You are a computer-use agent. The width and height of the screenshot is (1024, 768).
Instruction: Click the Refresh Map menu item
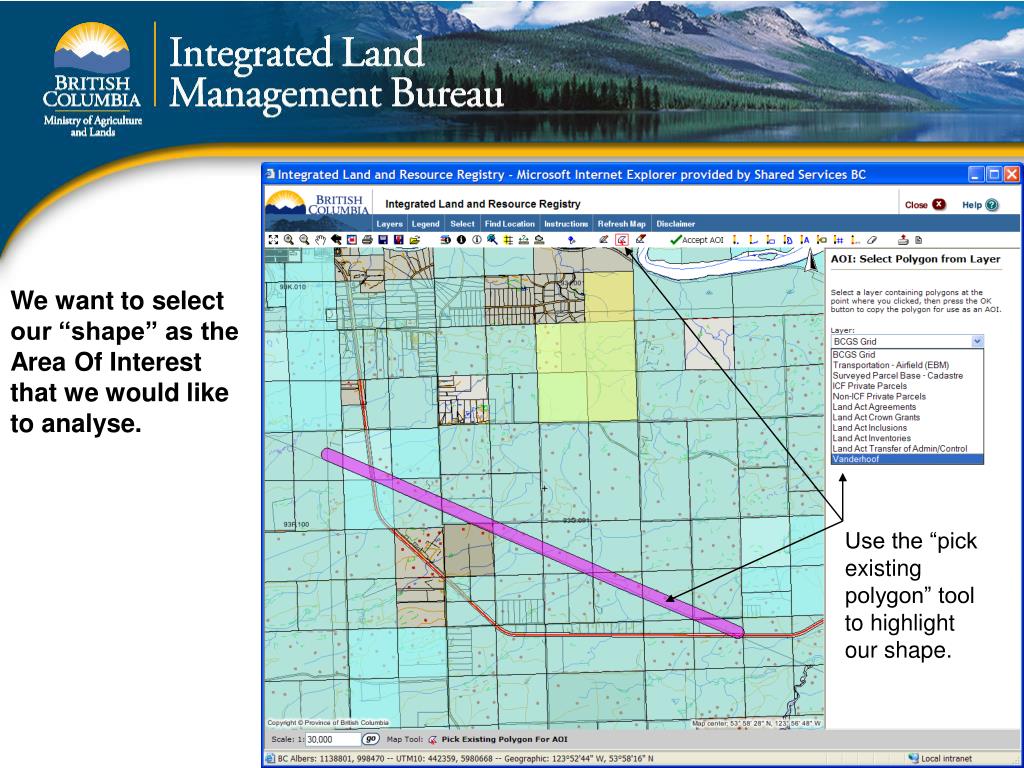(621, 224)
